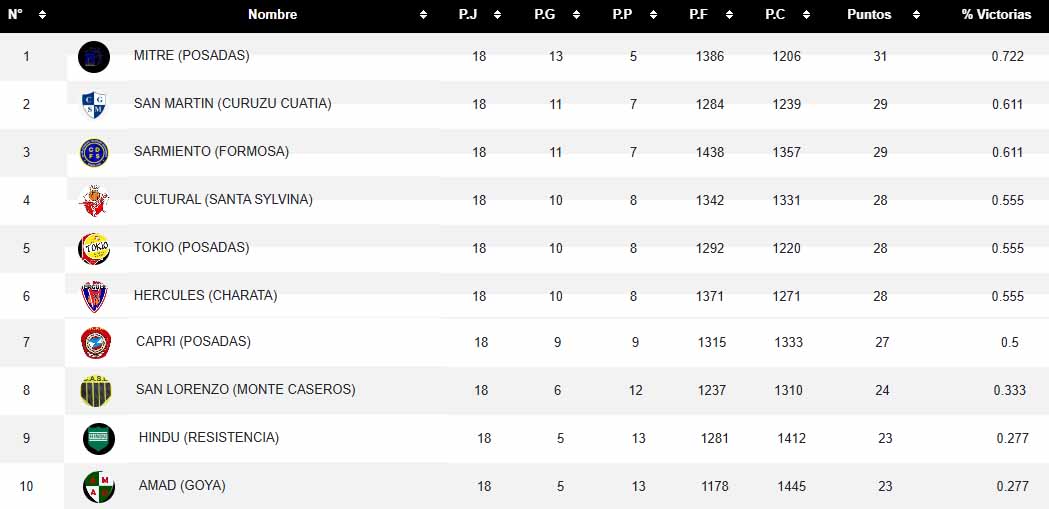
Task: Sort by Nombre using its sort arrows
Action: point(423,15)
